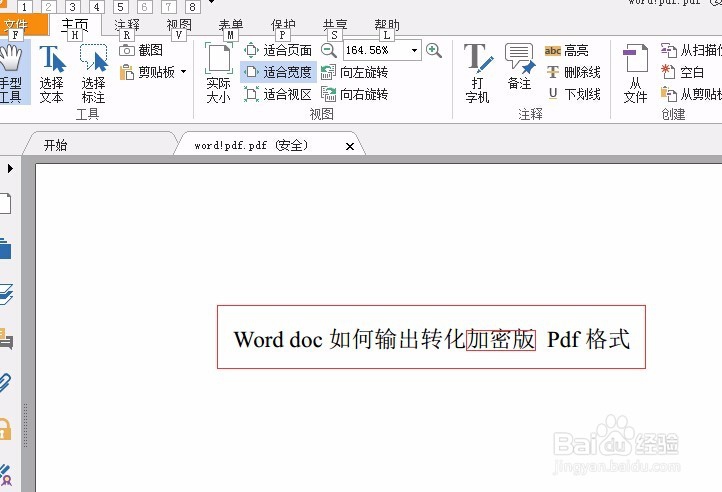Image resolution: width=722 pixels, height=492 pixels.
Task: Select the Hand tool
Action: point(13,73)
